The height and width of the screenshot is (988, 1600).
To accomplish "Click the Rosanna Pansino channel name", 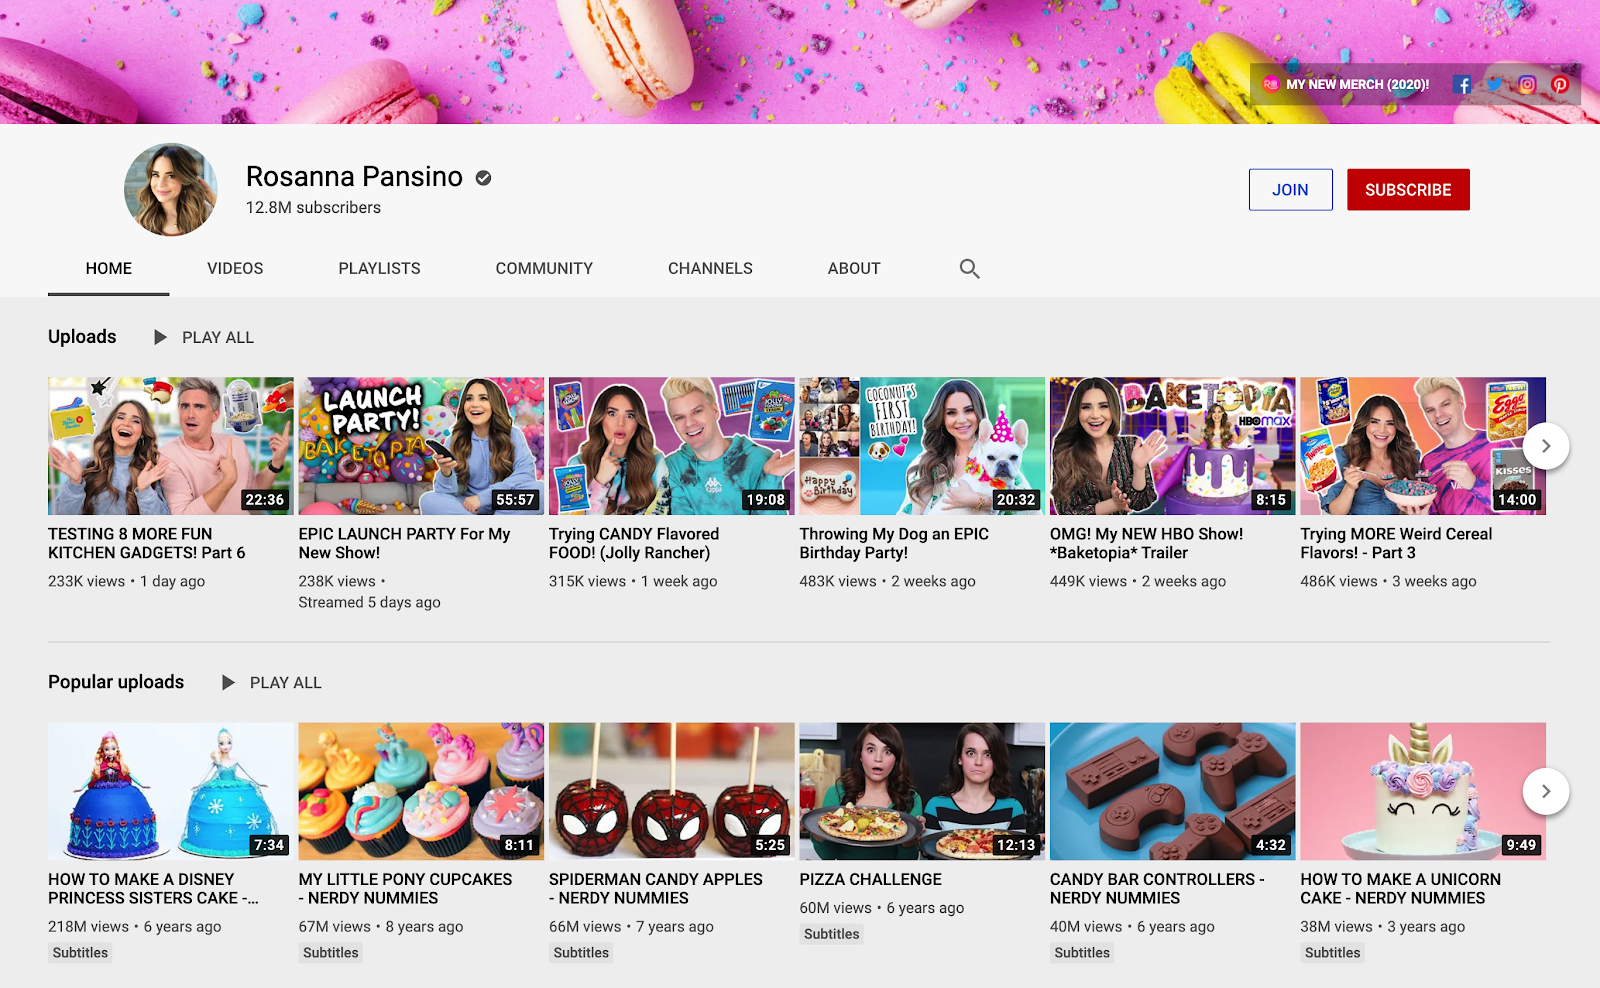I will 354,177.
